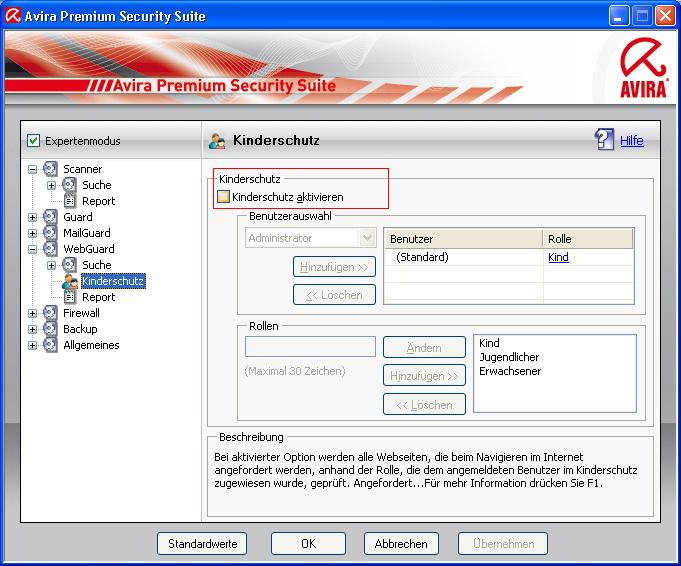The width and height of the screenshot is (681, 566).
Task: Expand the Allgemeines tree node
Action: point(32,345)
